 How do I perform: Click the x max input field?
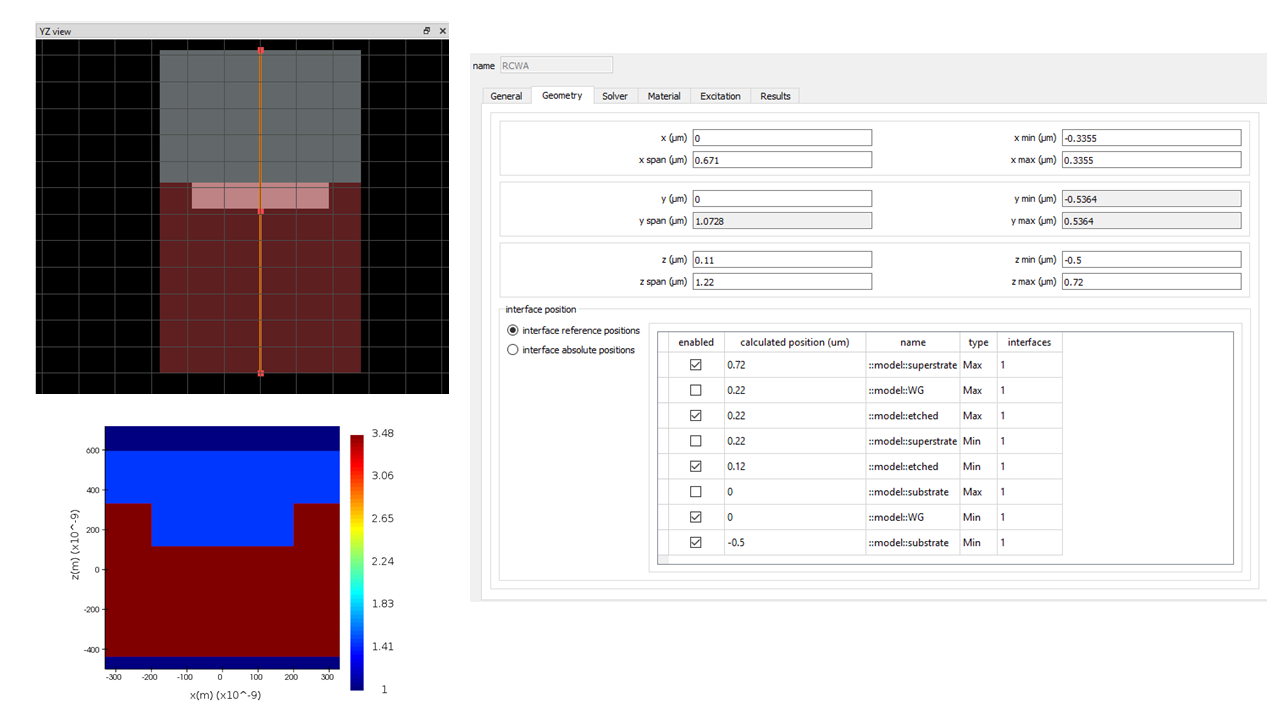(1150, 160)
